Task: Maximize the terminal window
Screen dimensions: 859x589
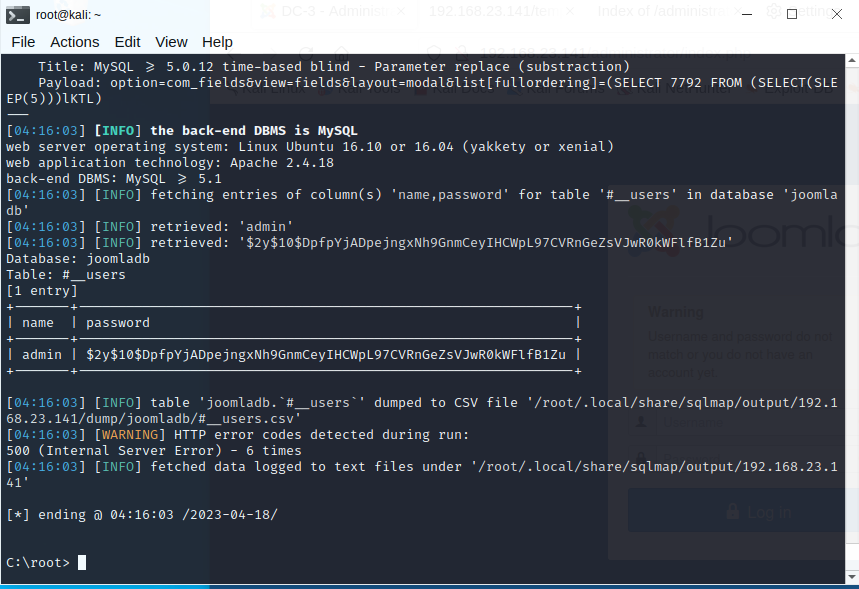Action: coord(792,14)
